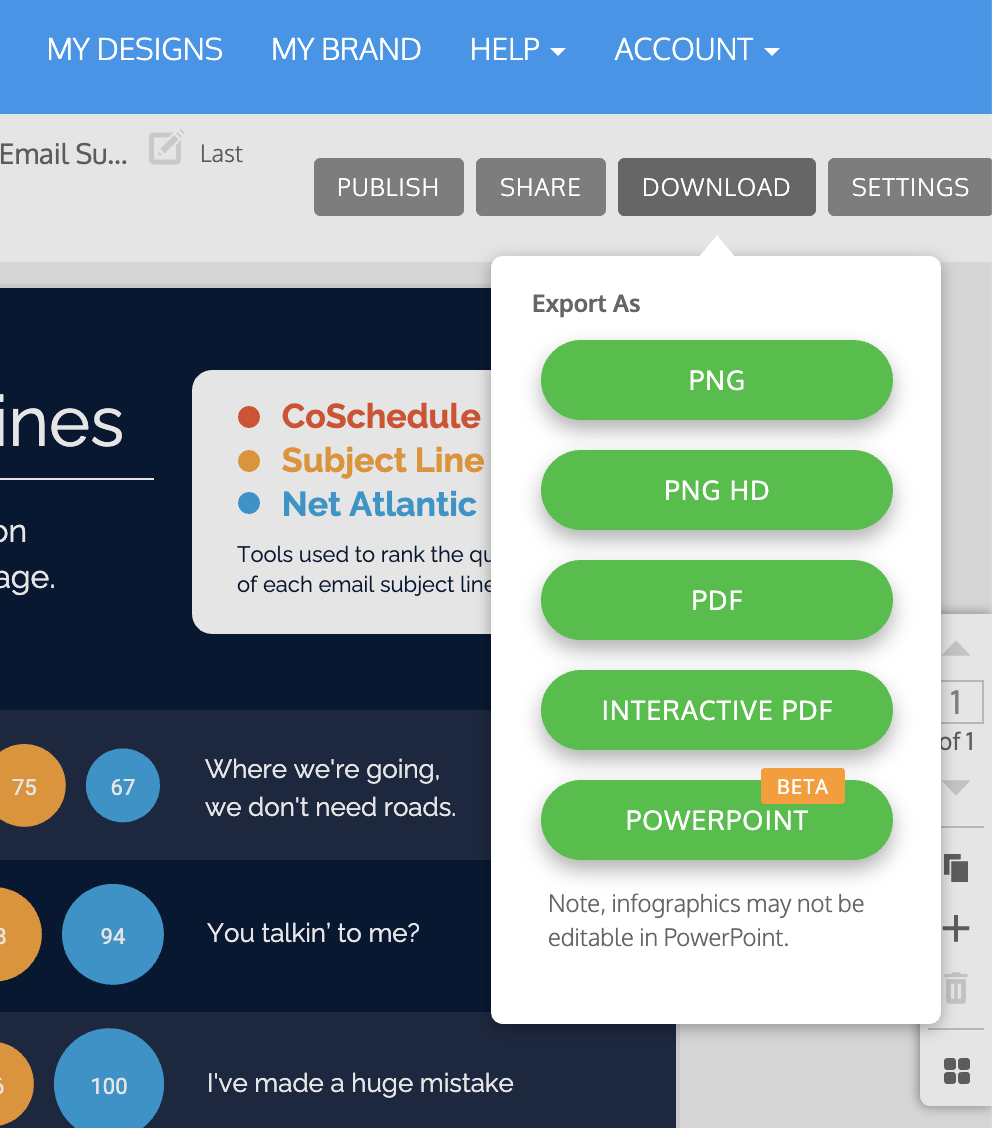Go to MY BRAND in navigation
The width and height of the screenshot is (992, 1128).
(x=346, y=49)
